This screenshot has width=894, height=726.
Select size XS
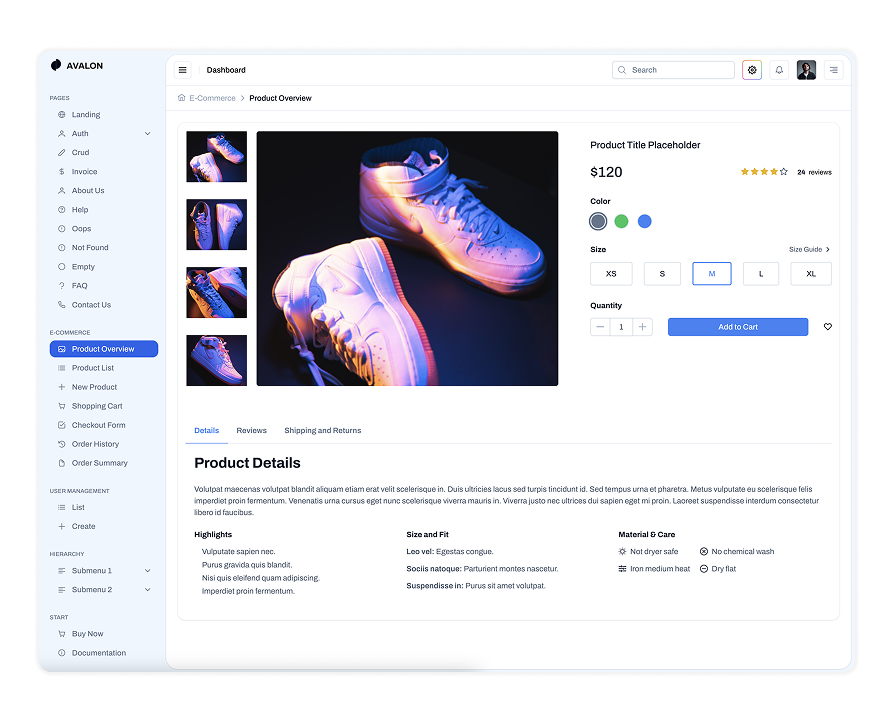611,274
